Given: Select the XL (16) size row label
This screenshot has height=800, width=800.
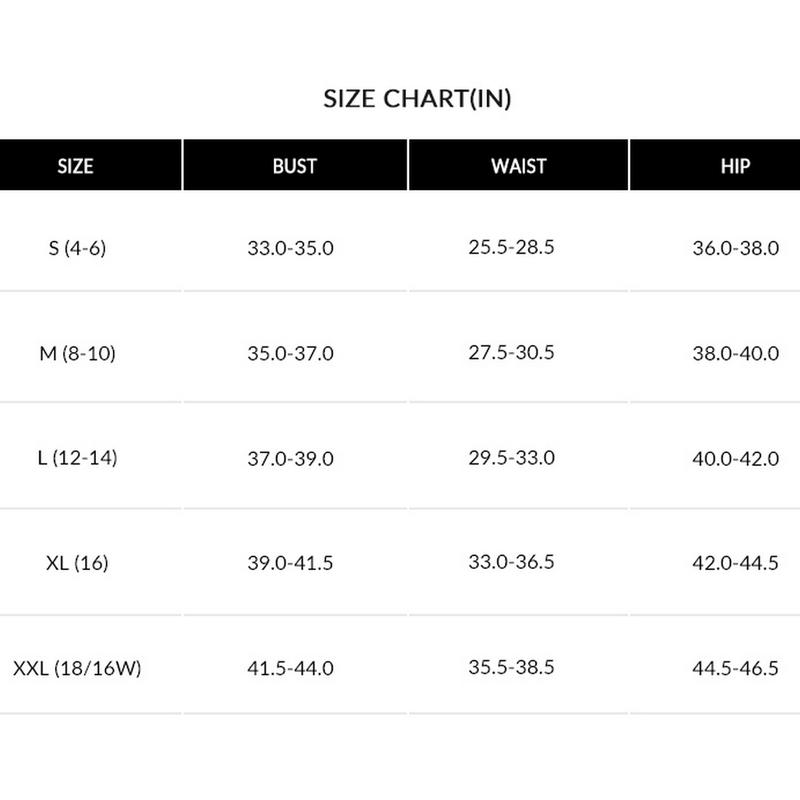Looking at the screenshot, I should click(77, 564).
